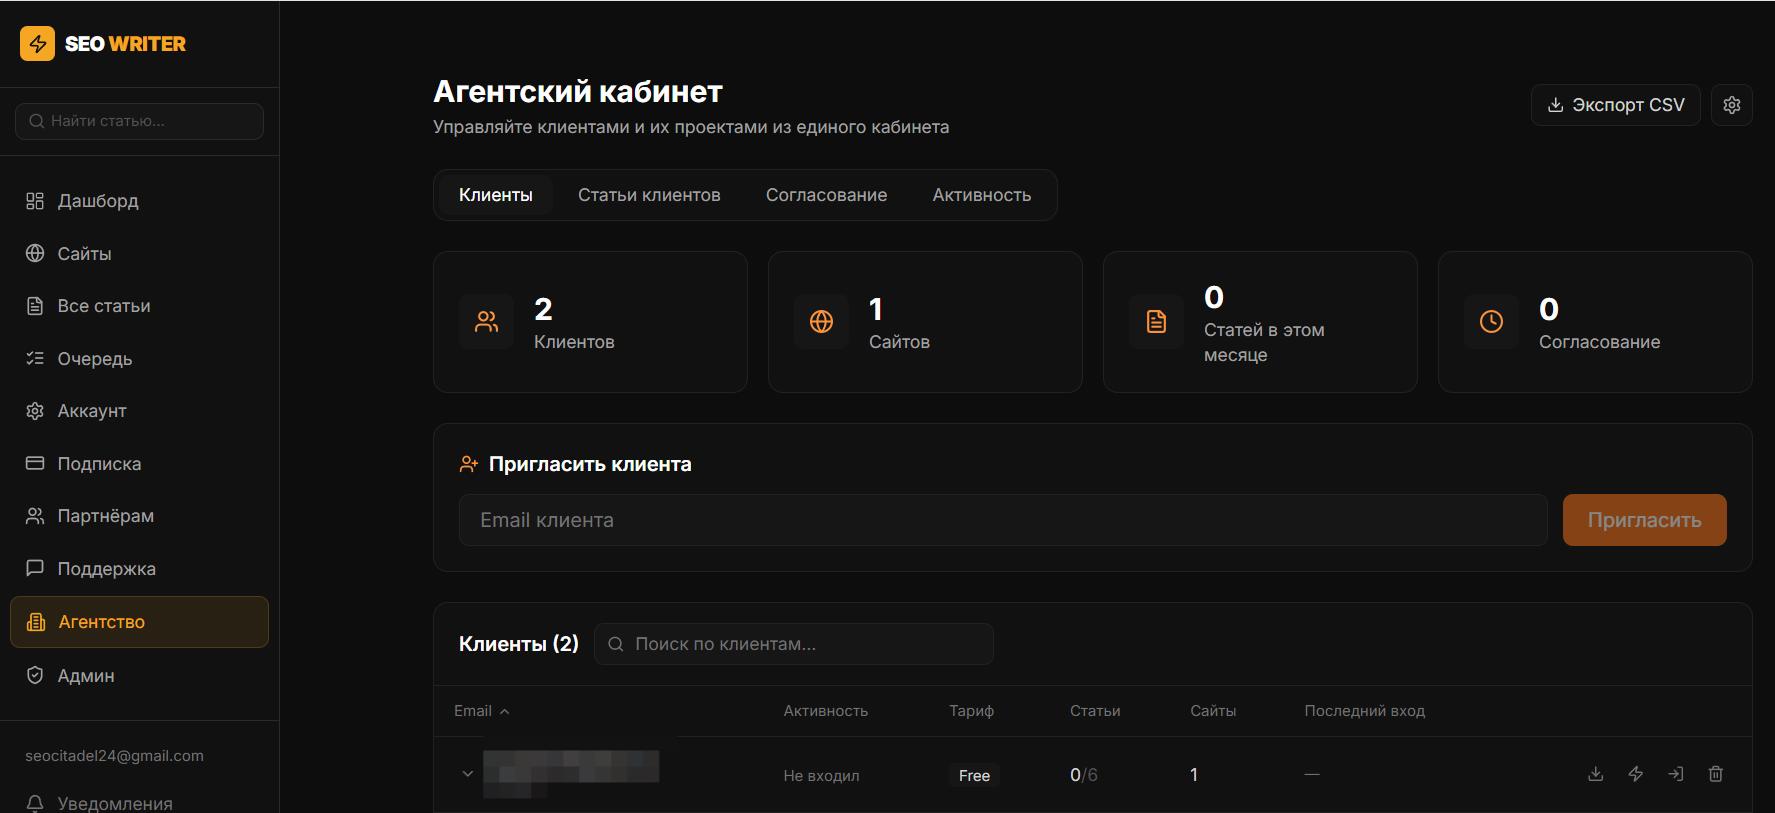Click the Последний вход column header
Viewport: 1775px width, 813px height.
point(1364,711)
